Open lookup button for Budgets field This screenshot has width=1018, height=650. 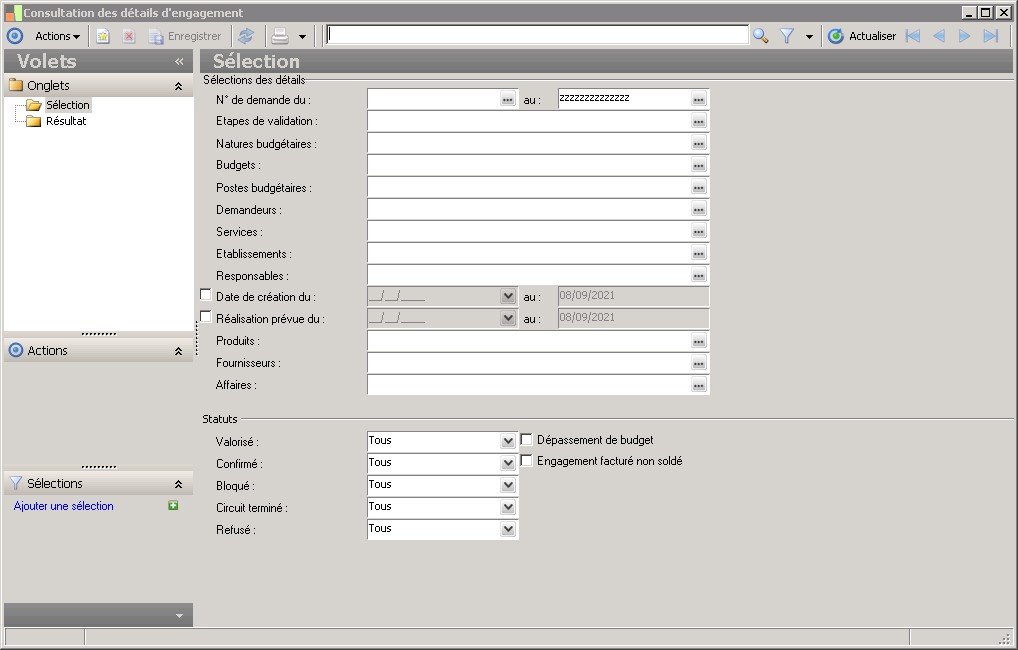coord(699,166)
